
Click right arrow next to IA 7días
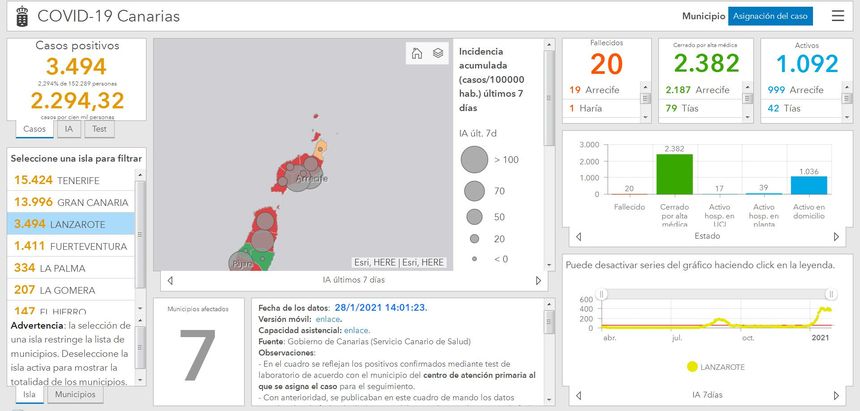836,394
